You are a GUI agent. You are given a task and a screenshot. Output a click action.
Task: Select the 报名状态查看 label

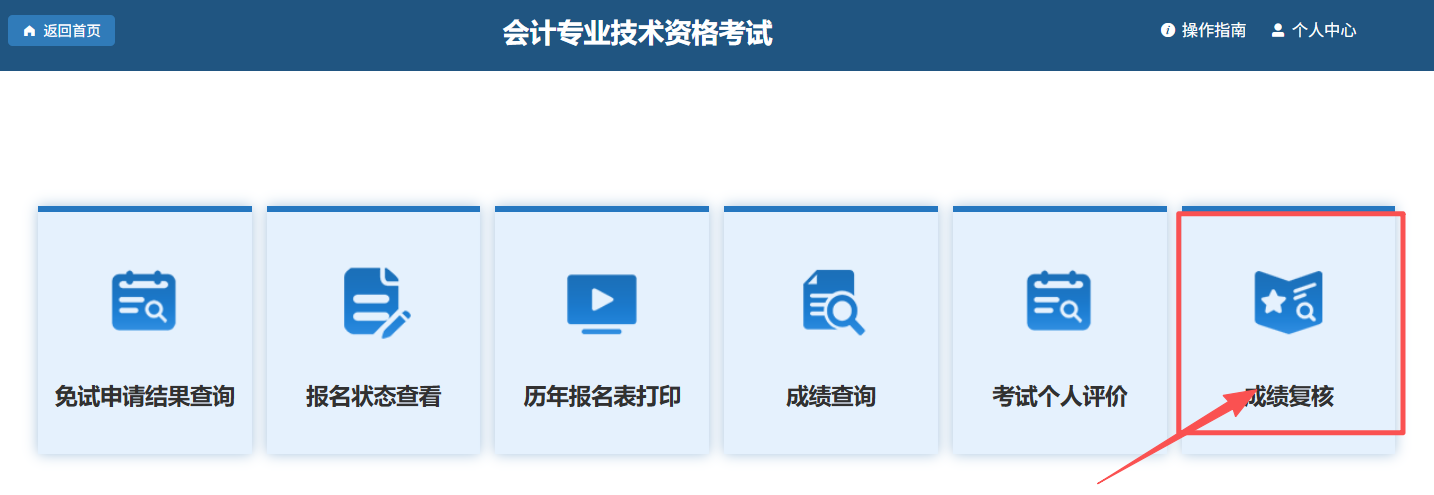click(x=373, y=397)
